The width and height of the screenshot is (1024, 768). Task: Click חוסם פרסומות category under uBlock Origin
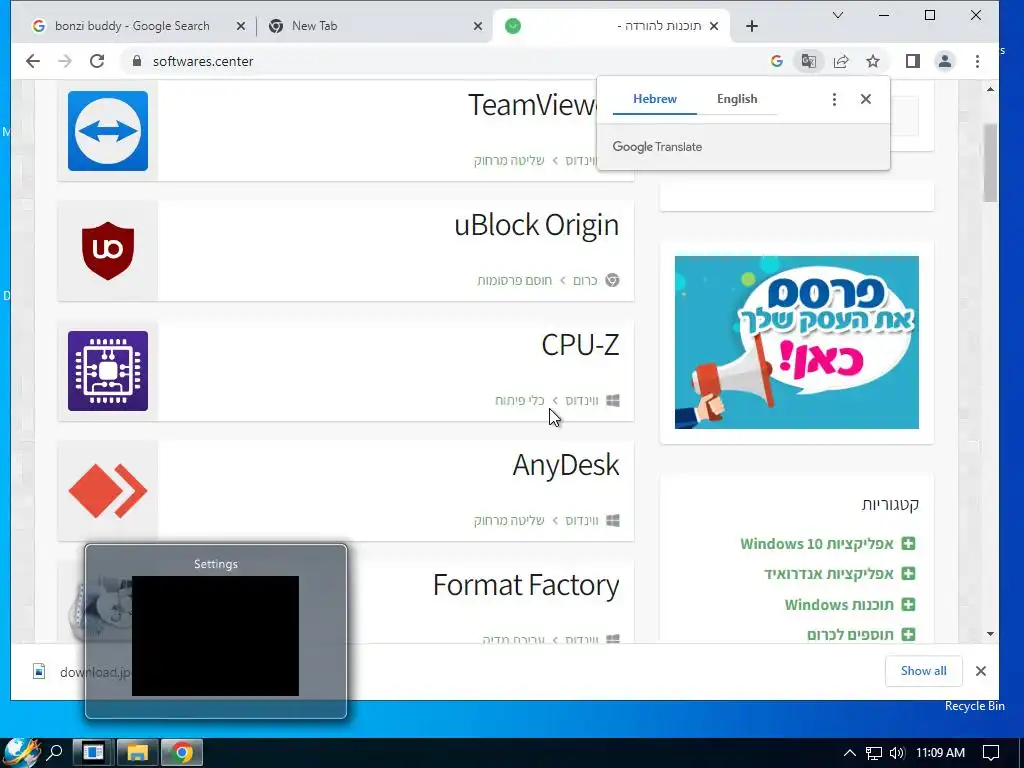tap(515, 281)
